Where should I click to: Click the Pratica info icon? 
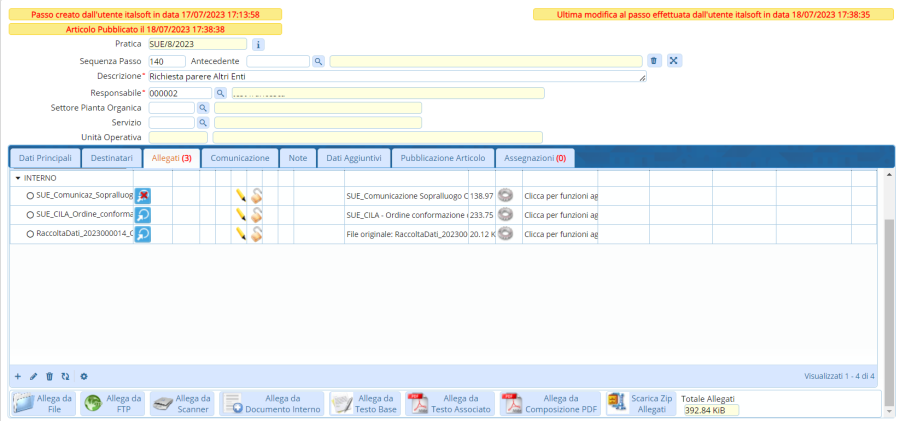click(257, 45)
